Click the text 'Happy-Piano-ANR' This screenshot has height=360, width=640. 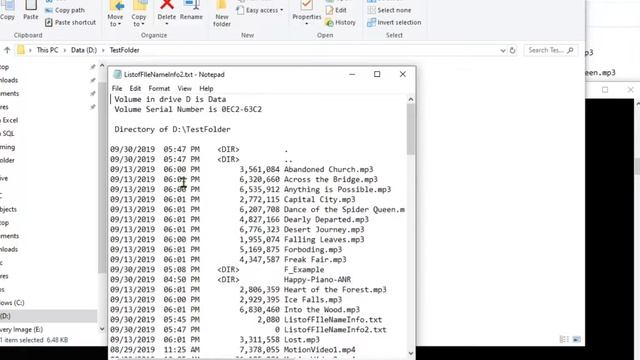(x=318, y=280)
